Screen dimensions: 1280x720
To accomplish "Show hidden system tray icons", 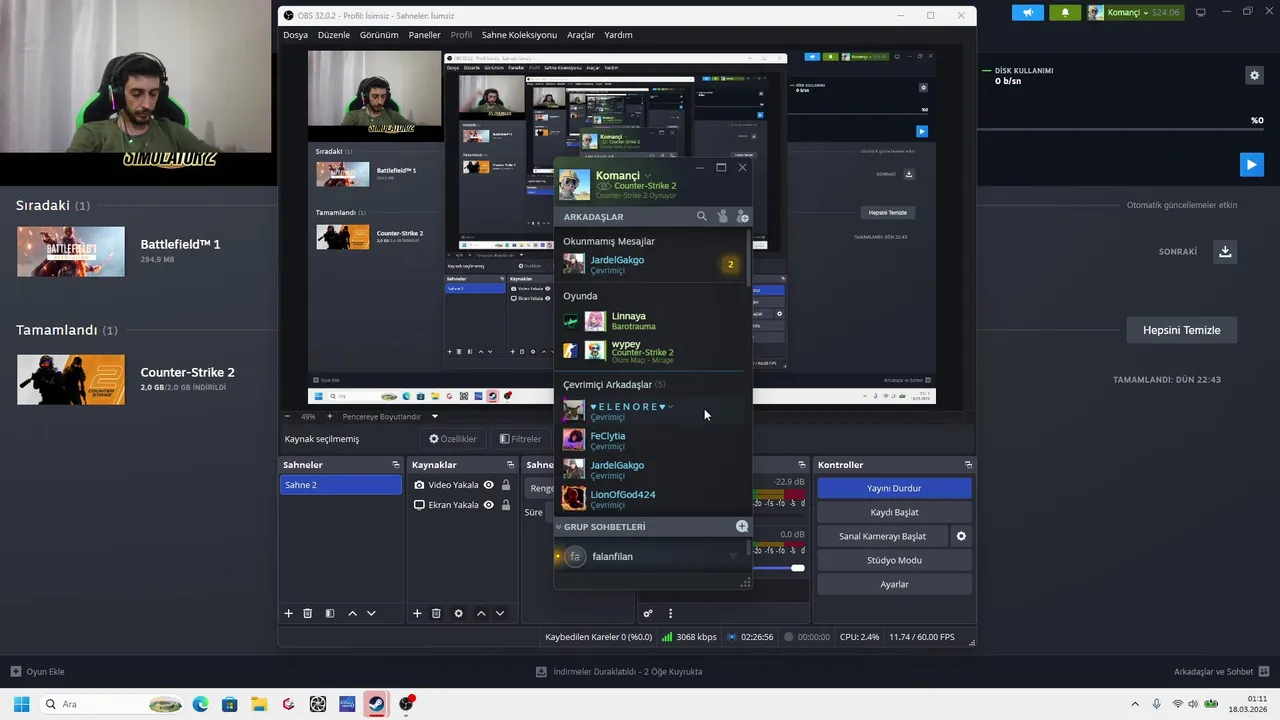I will (1134, 704).
